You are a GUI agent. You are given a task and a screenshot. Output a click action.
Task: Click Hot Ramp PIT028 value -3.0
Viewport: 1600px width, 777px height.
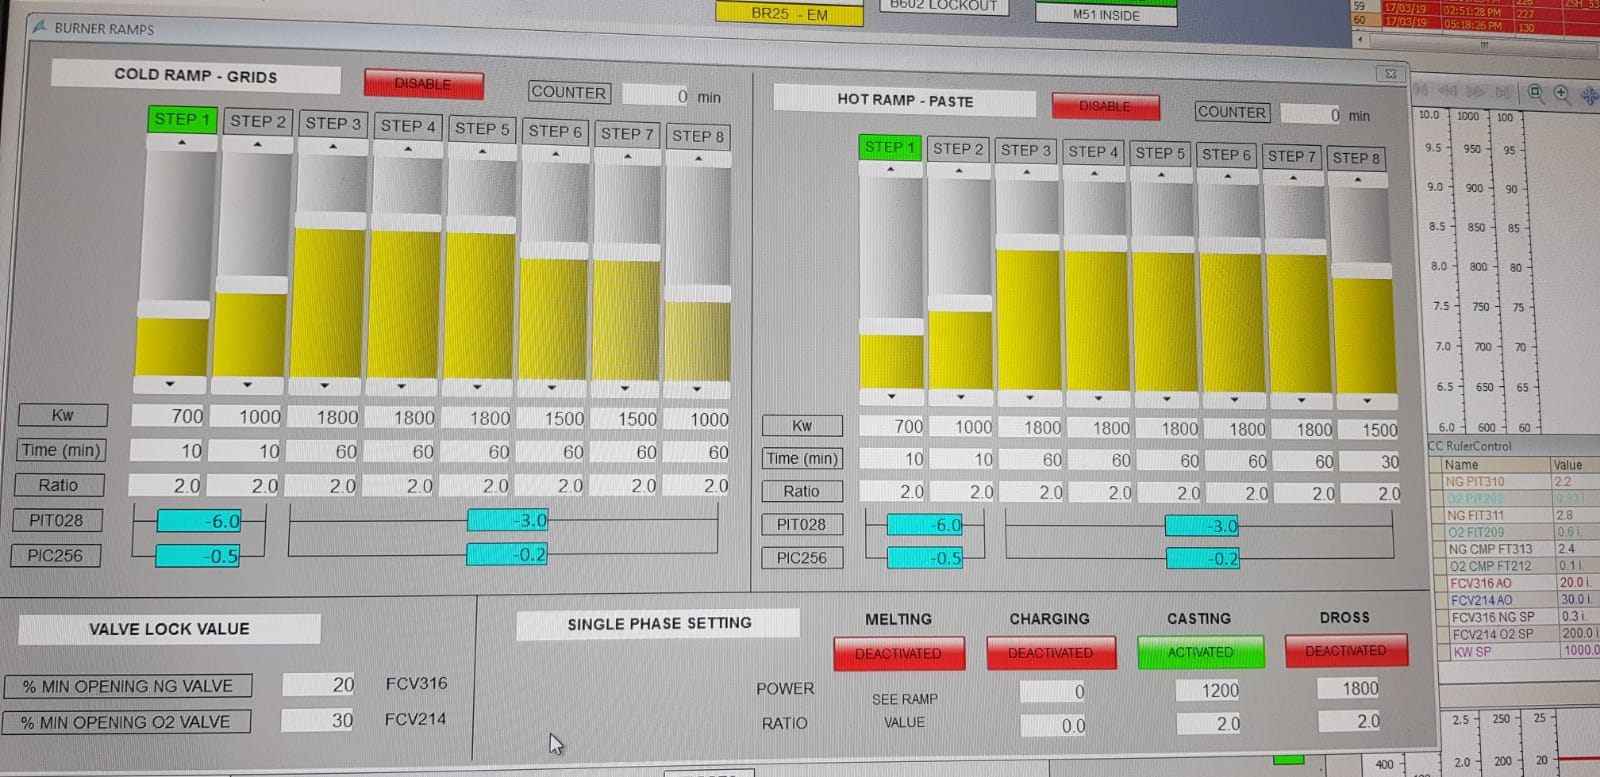coord(1202,526)
